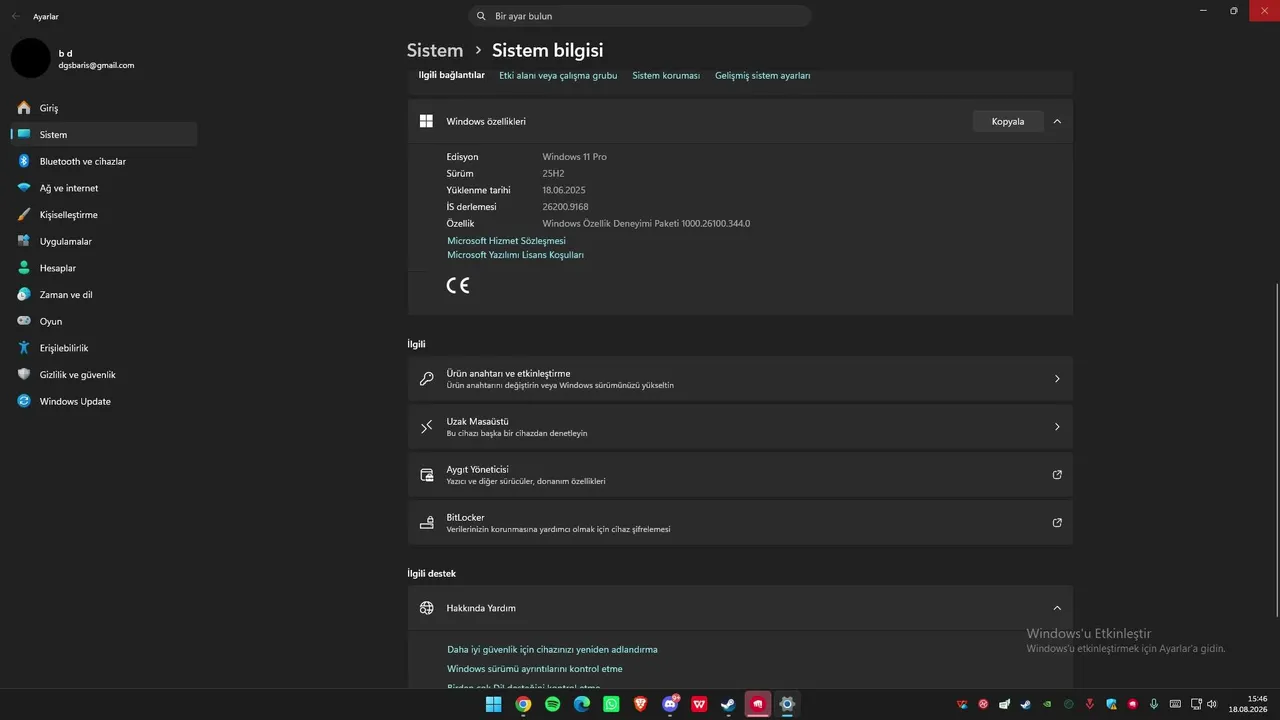The image size is (1280, 720).
Task: Select the Hesaplar person icon
Action: coord(24,268)
